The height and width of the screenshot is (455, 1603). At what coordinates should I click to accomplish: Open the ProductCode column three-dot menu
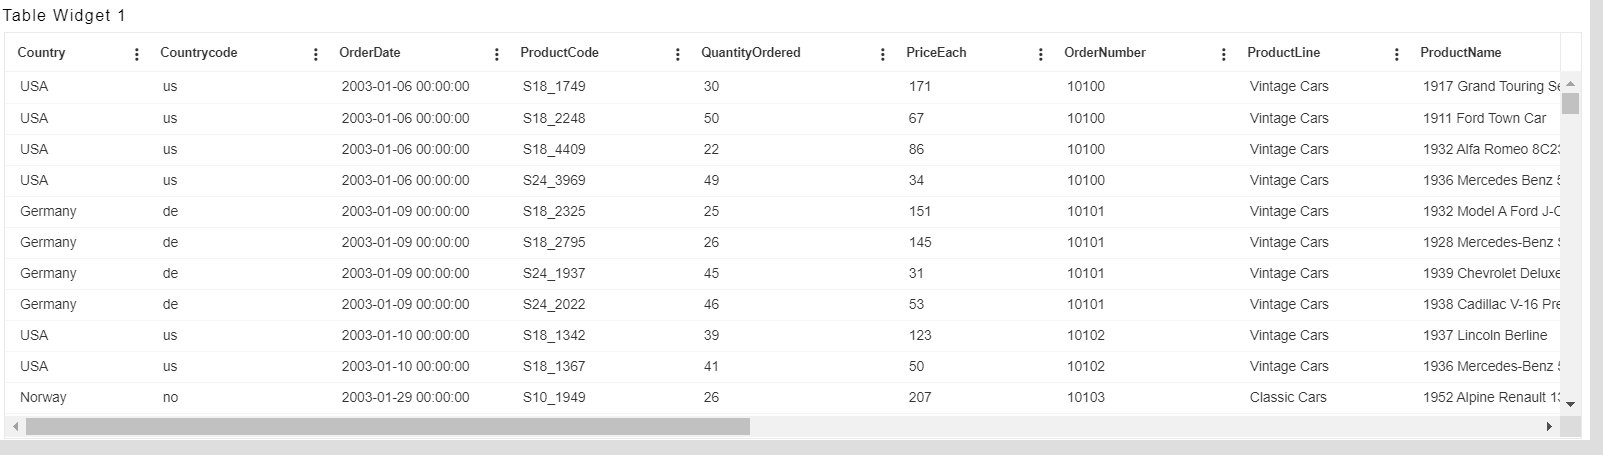[x=678, y=54]
